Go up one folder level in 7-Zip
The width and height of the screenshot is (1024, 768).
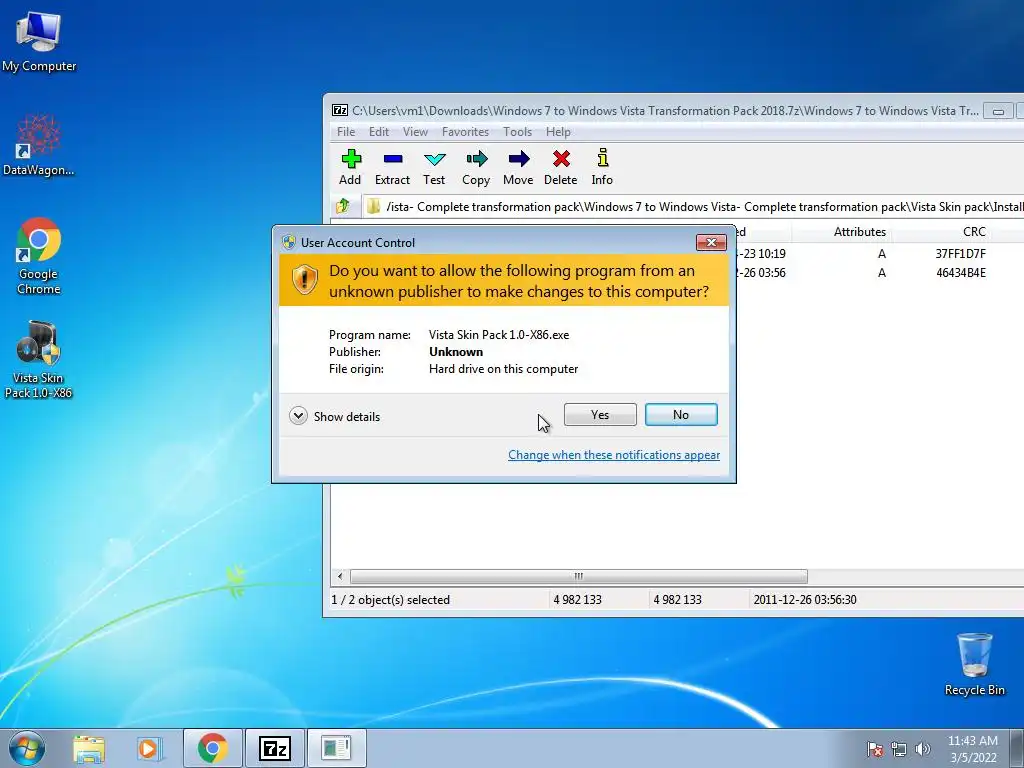click(x=343, y=207)
